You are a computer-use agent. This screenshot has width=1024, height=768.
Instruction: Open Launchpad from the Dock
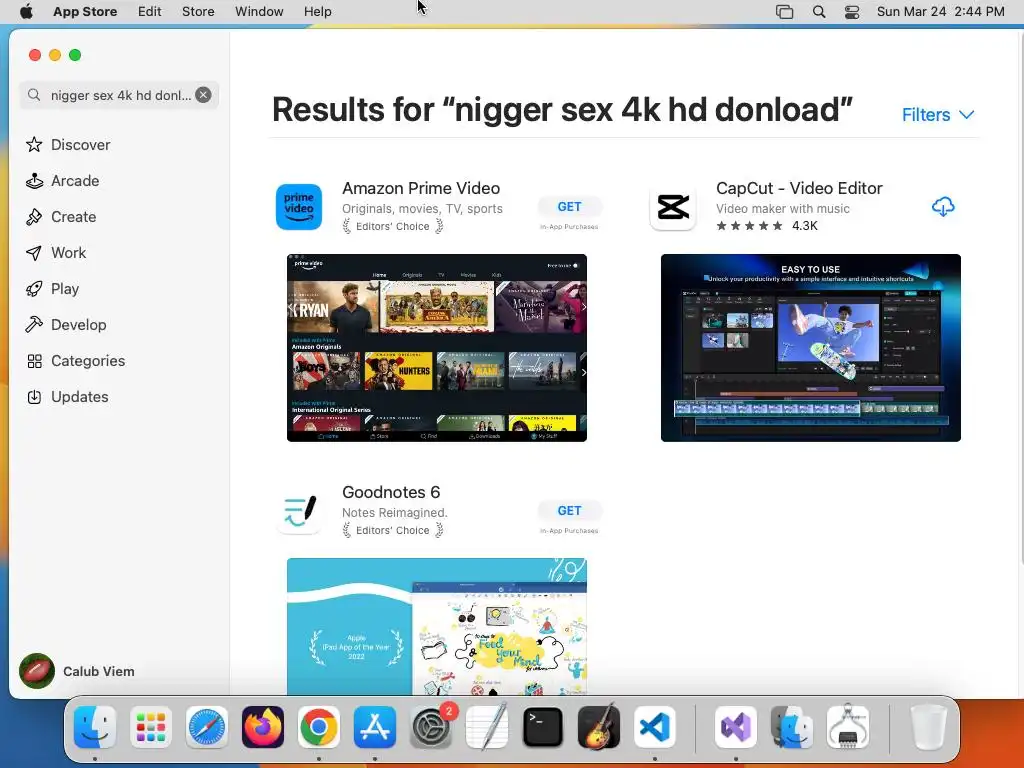pos(151,727)
